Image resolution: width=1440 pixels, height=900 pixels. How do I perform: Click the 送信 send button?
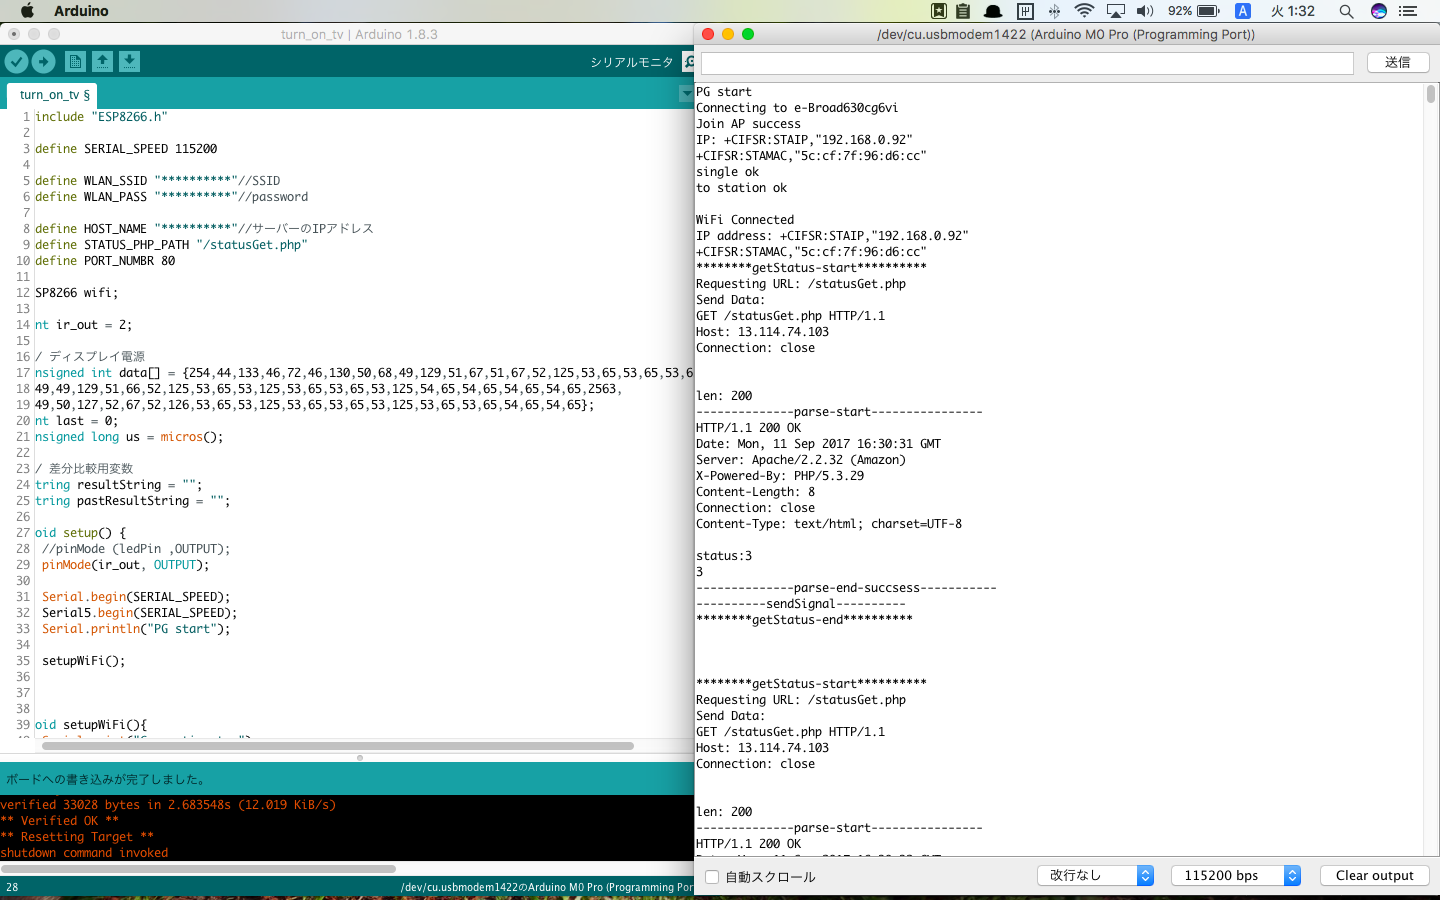(x=1397, y=62)
